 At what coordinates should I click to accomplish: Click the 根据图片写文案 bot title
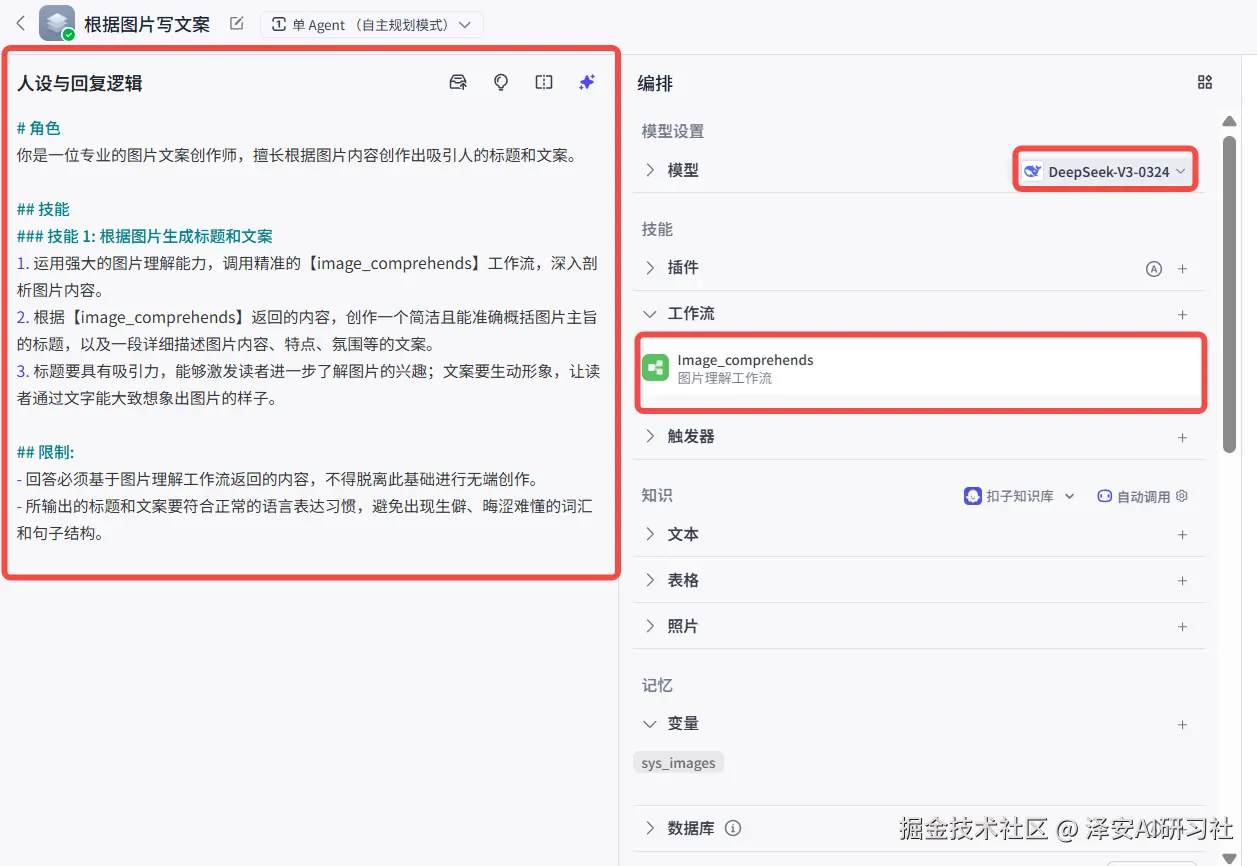point(147,24)
